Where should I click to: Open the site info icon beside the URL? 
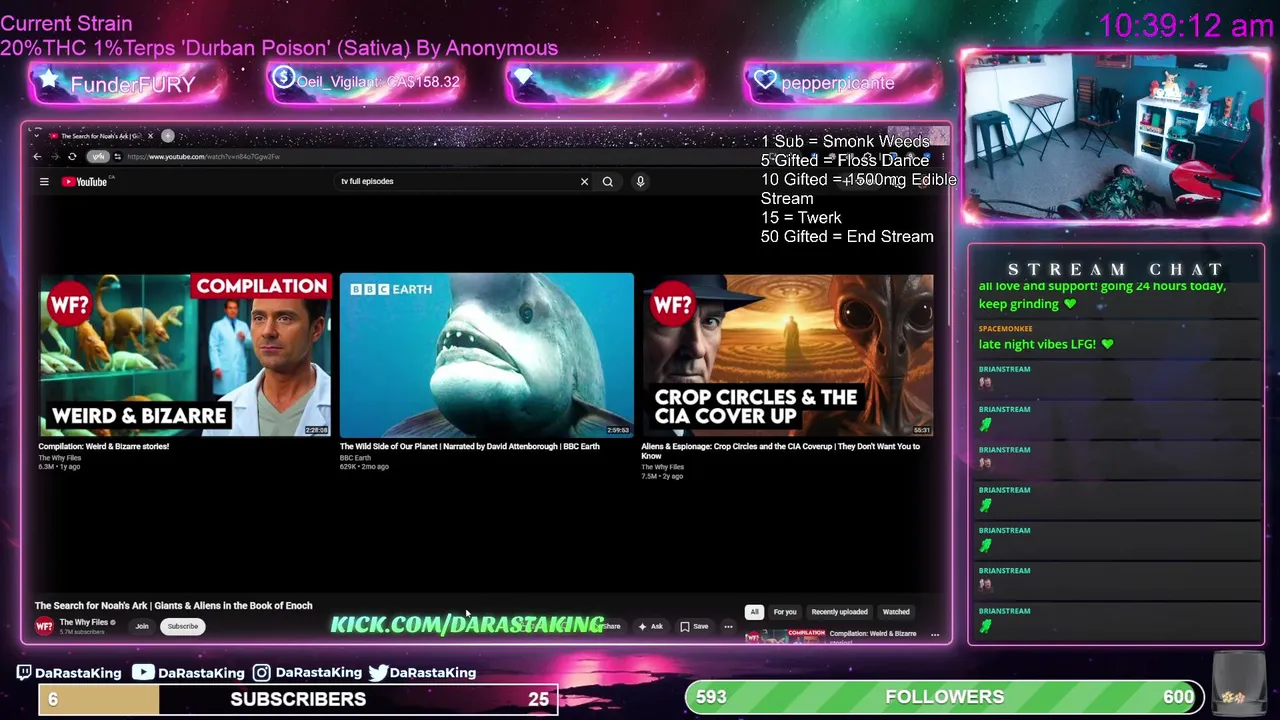(117, 157)
